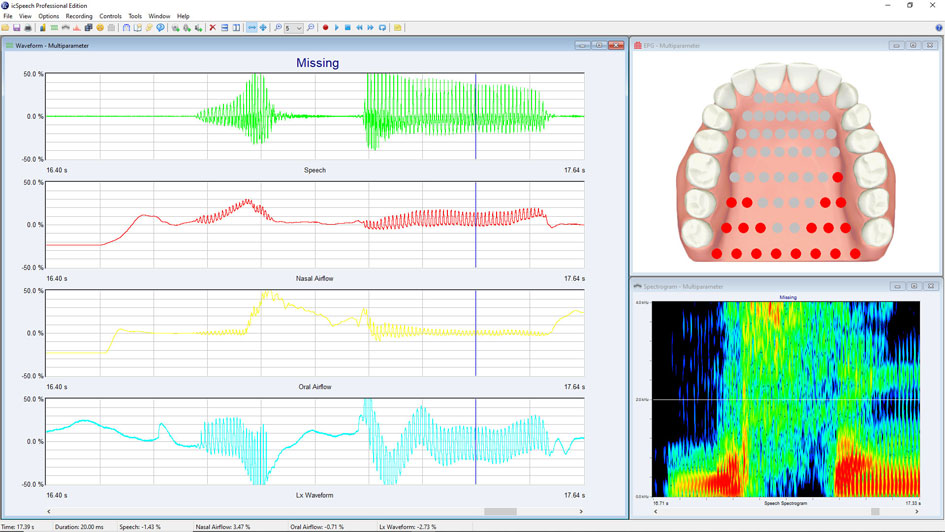Toggle the loop playback icon
This screenshot has width=945, height=532.
tap(383, 28)
